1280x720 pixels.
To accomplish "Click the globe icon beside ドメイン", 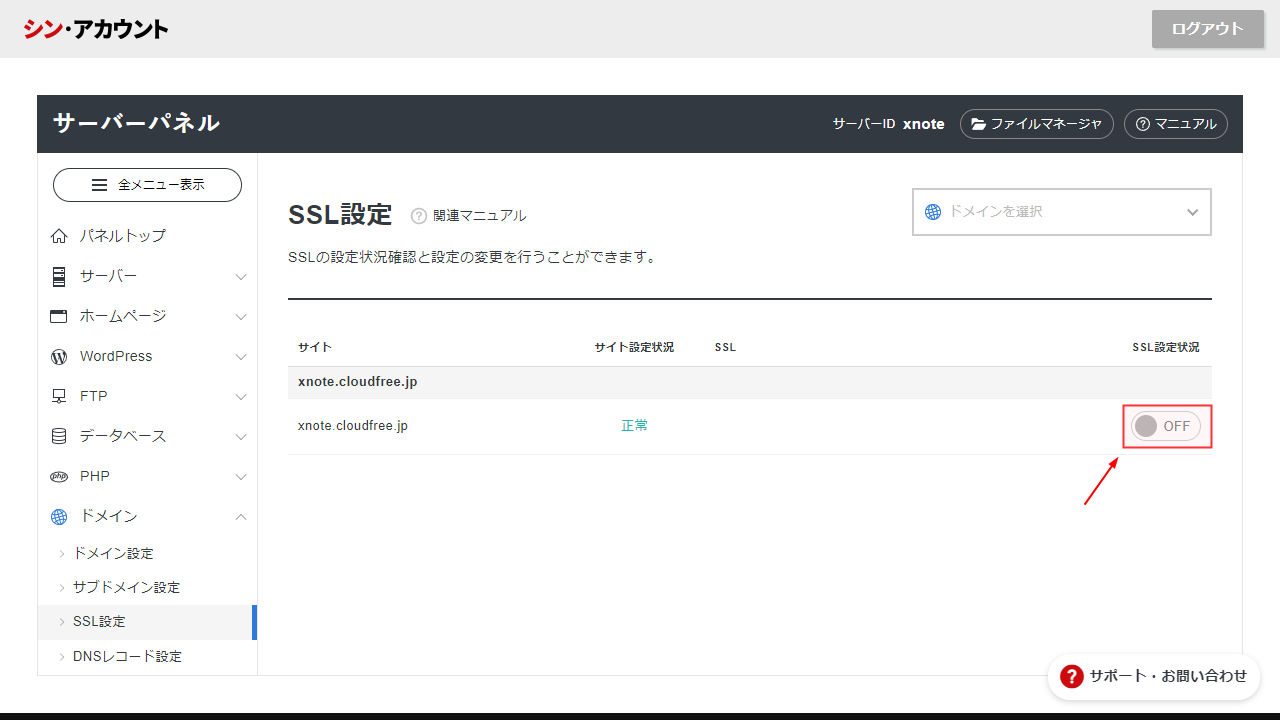I will (59, 516).
